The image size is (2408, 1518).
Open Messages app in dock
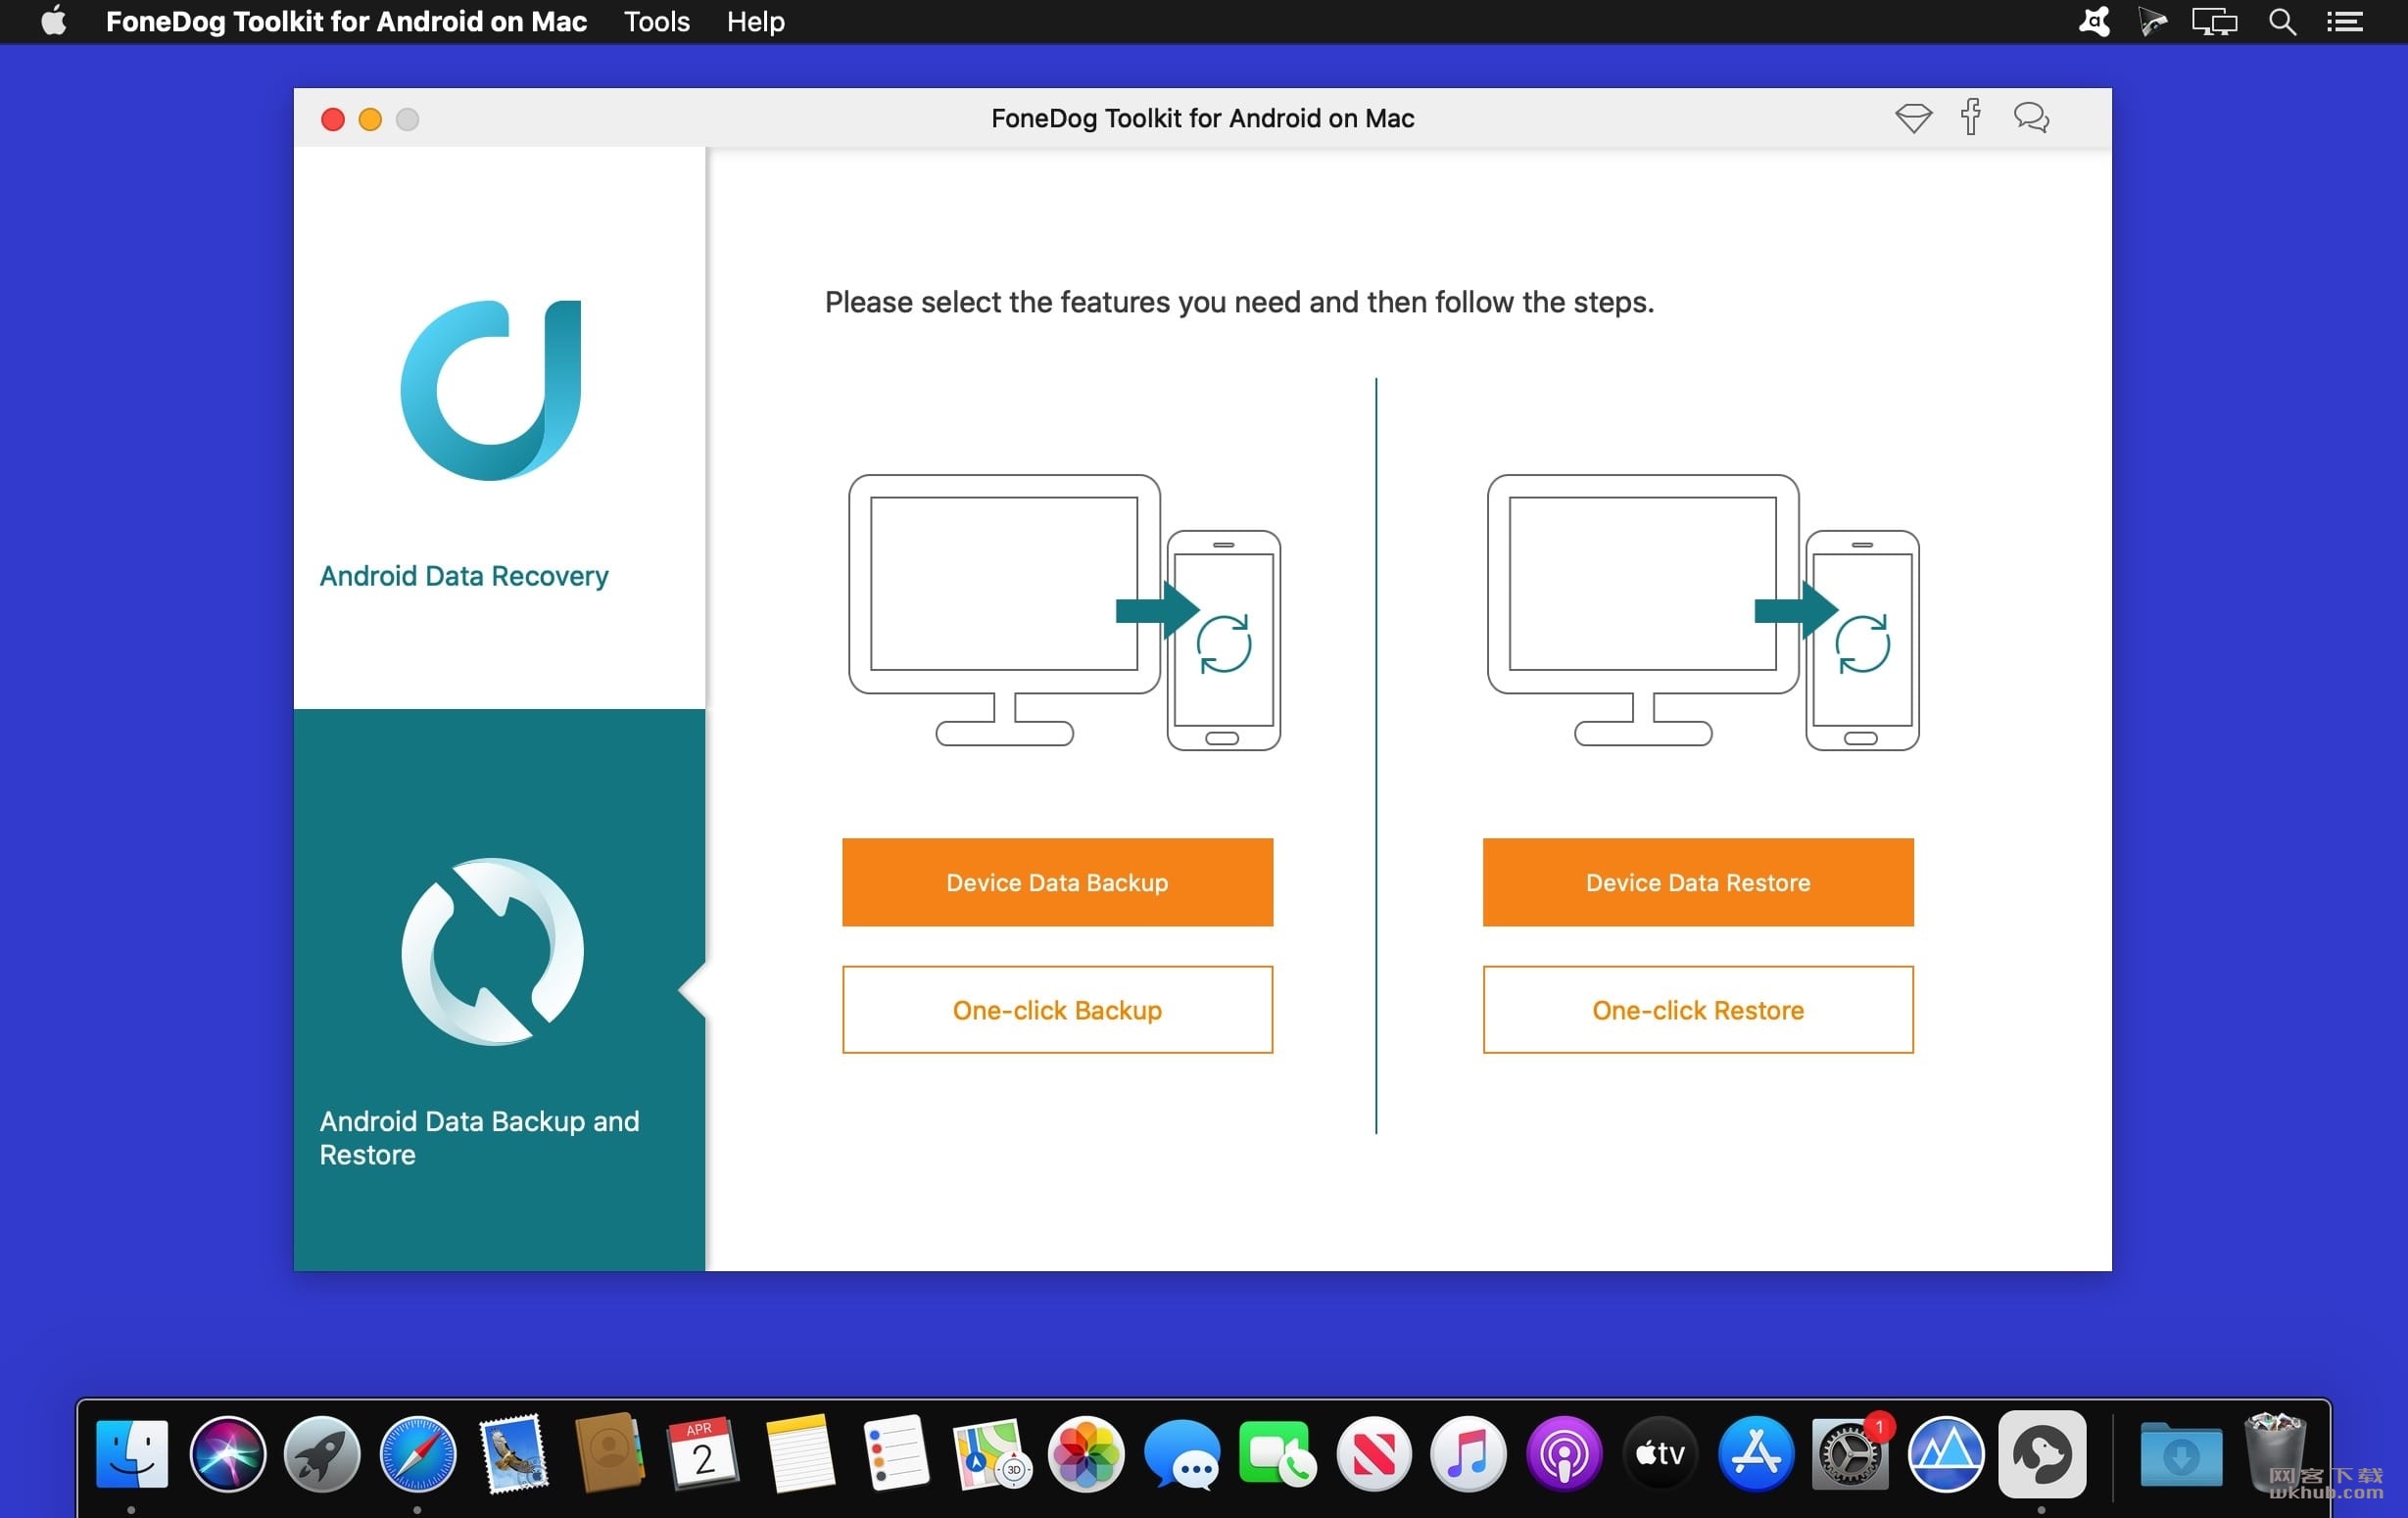point(1181,1452)
